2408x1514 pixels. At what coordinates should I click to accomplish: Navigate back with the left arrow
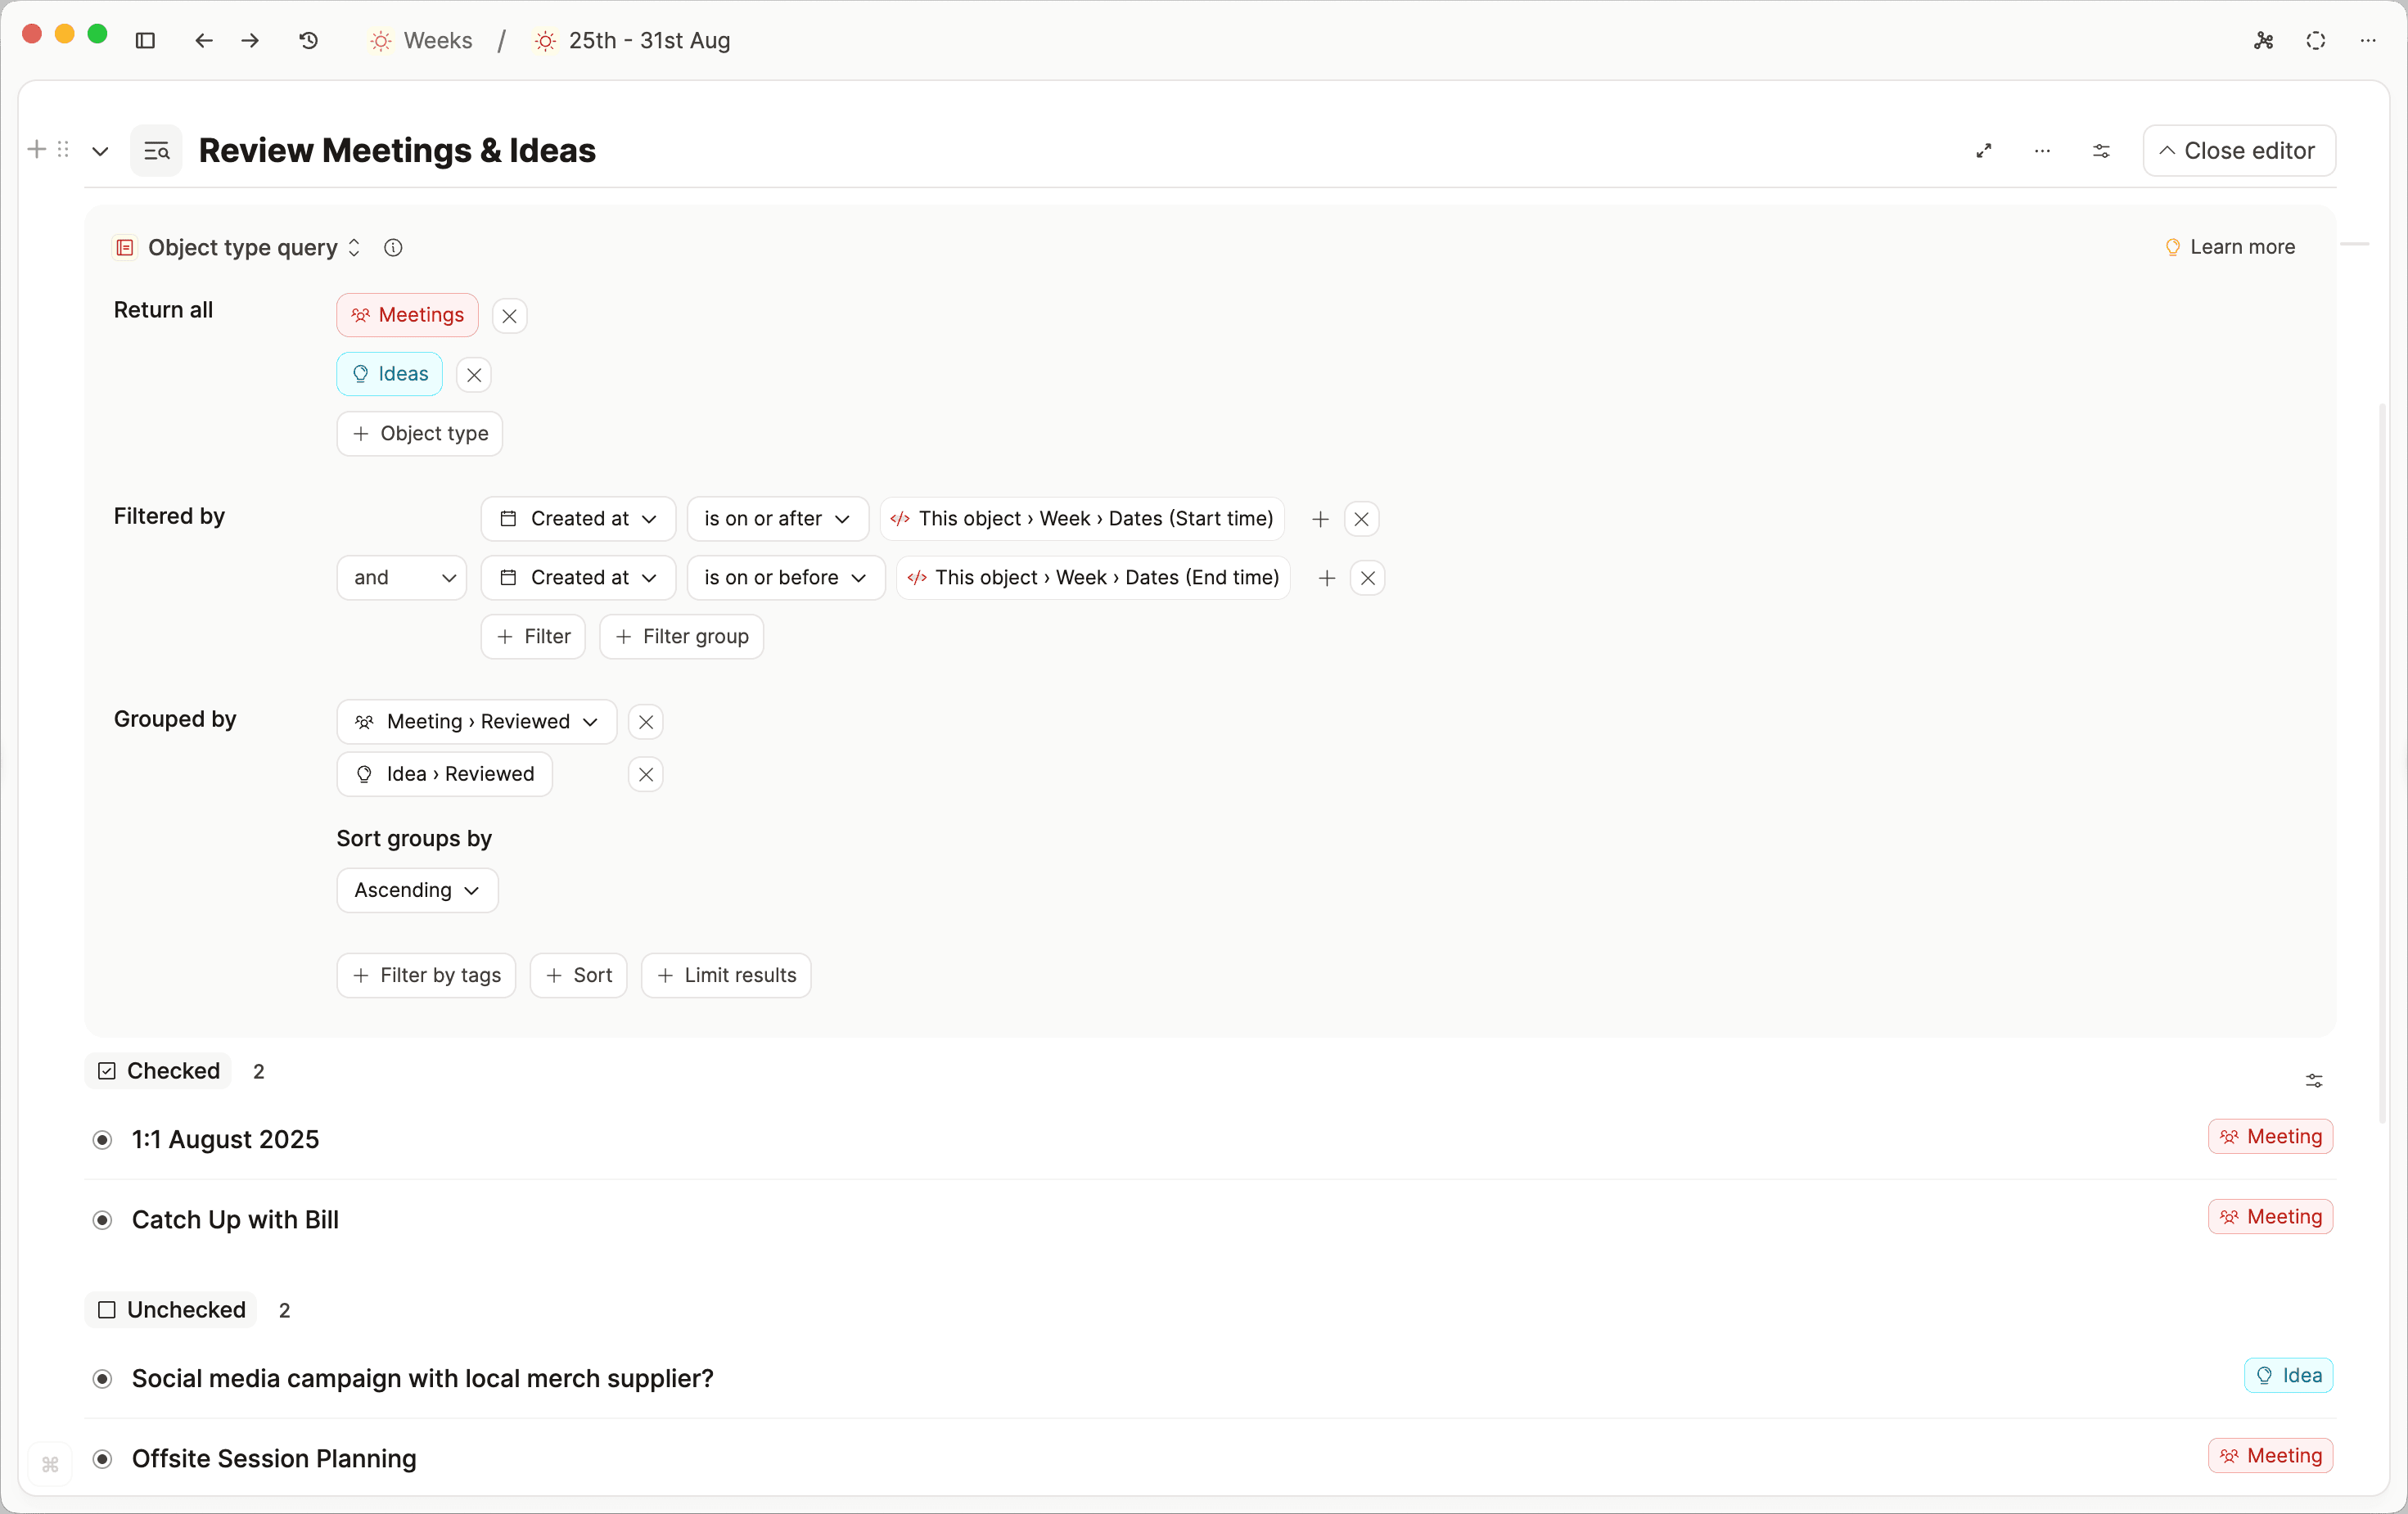[x=204, y=41]
